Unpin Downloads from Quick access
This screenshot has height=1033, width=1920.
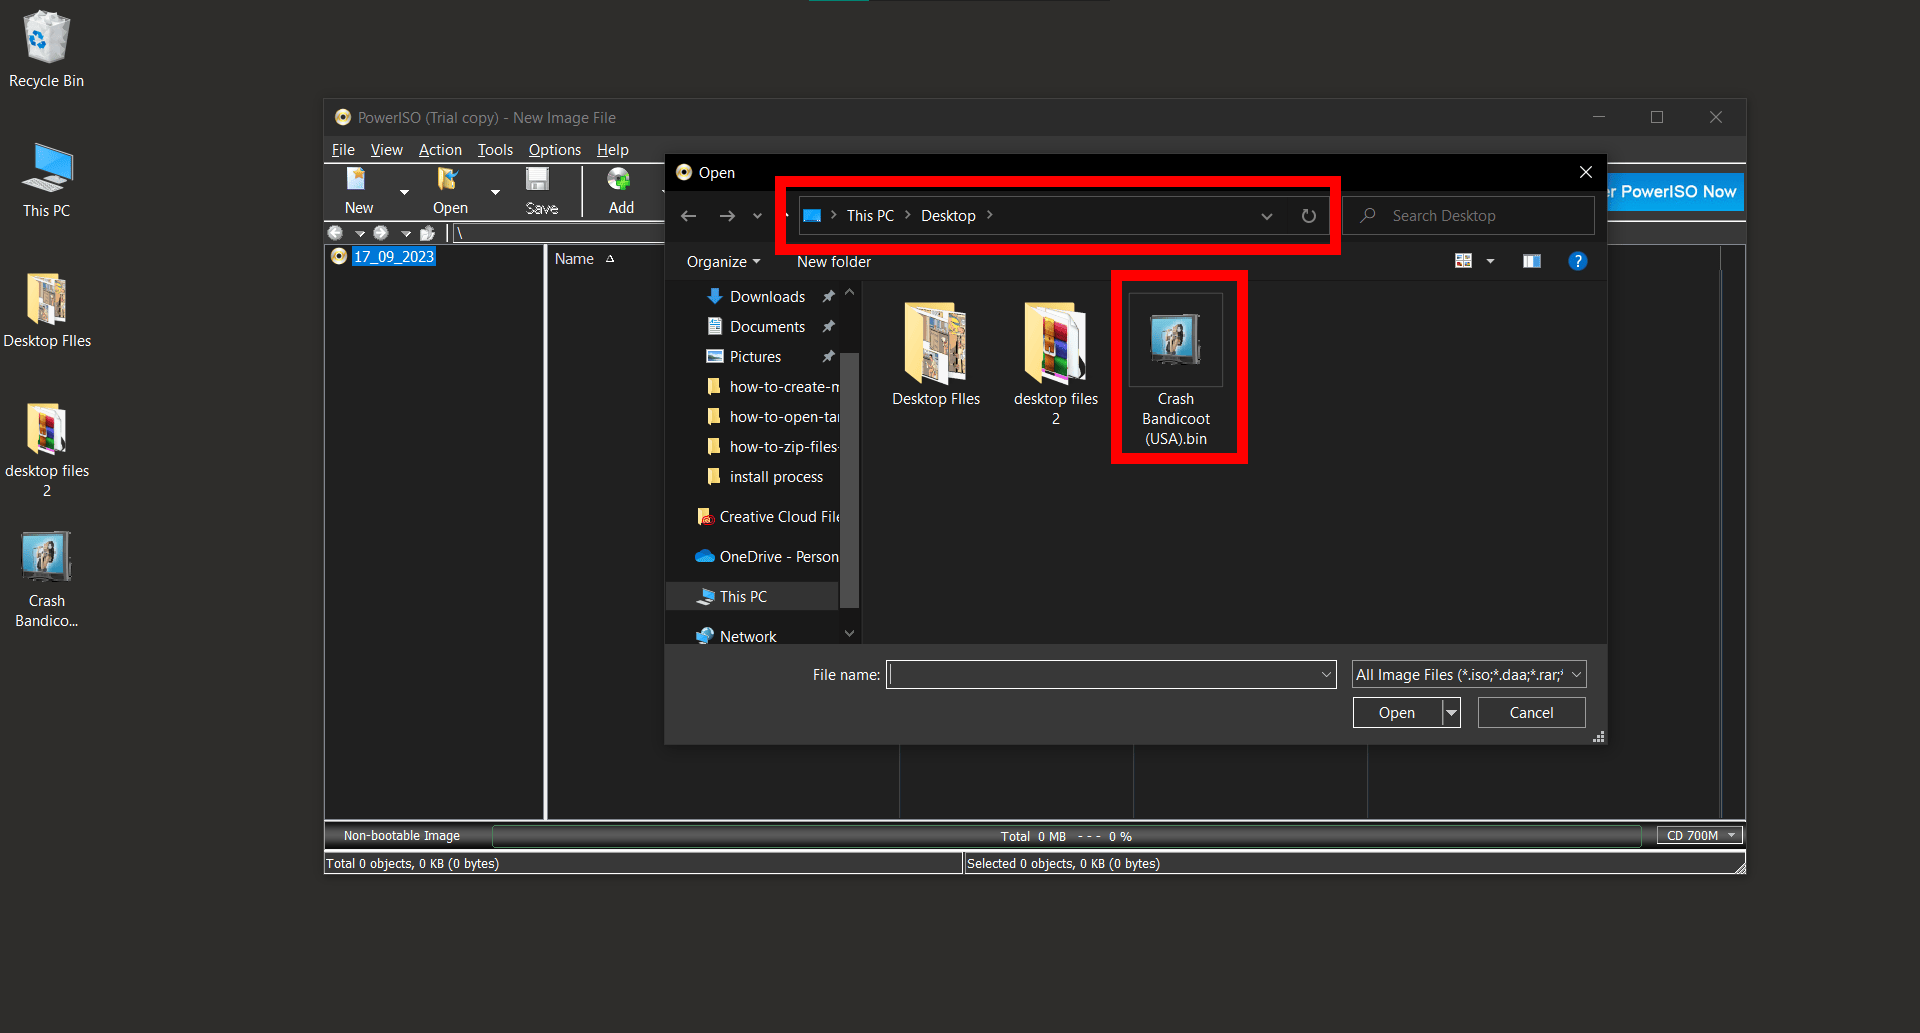[x=828, y=296]
